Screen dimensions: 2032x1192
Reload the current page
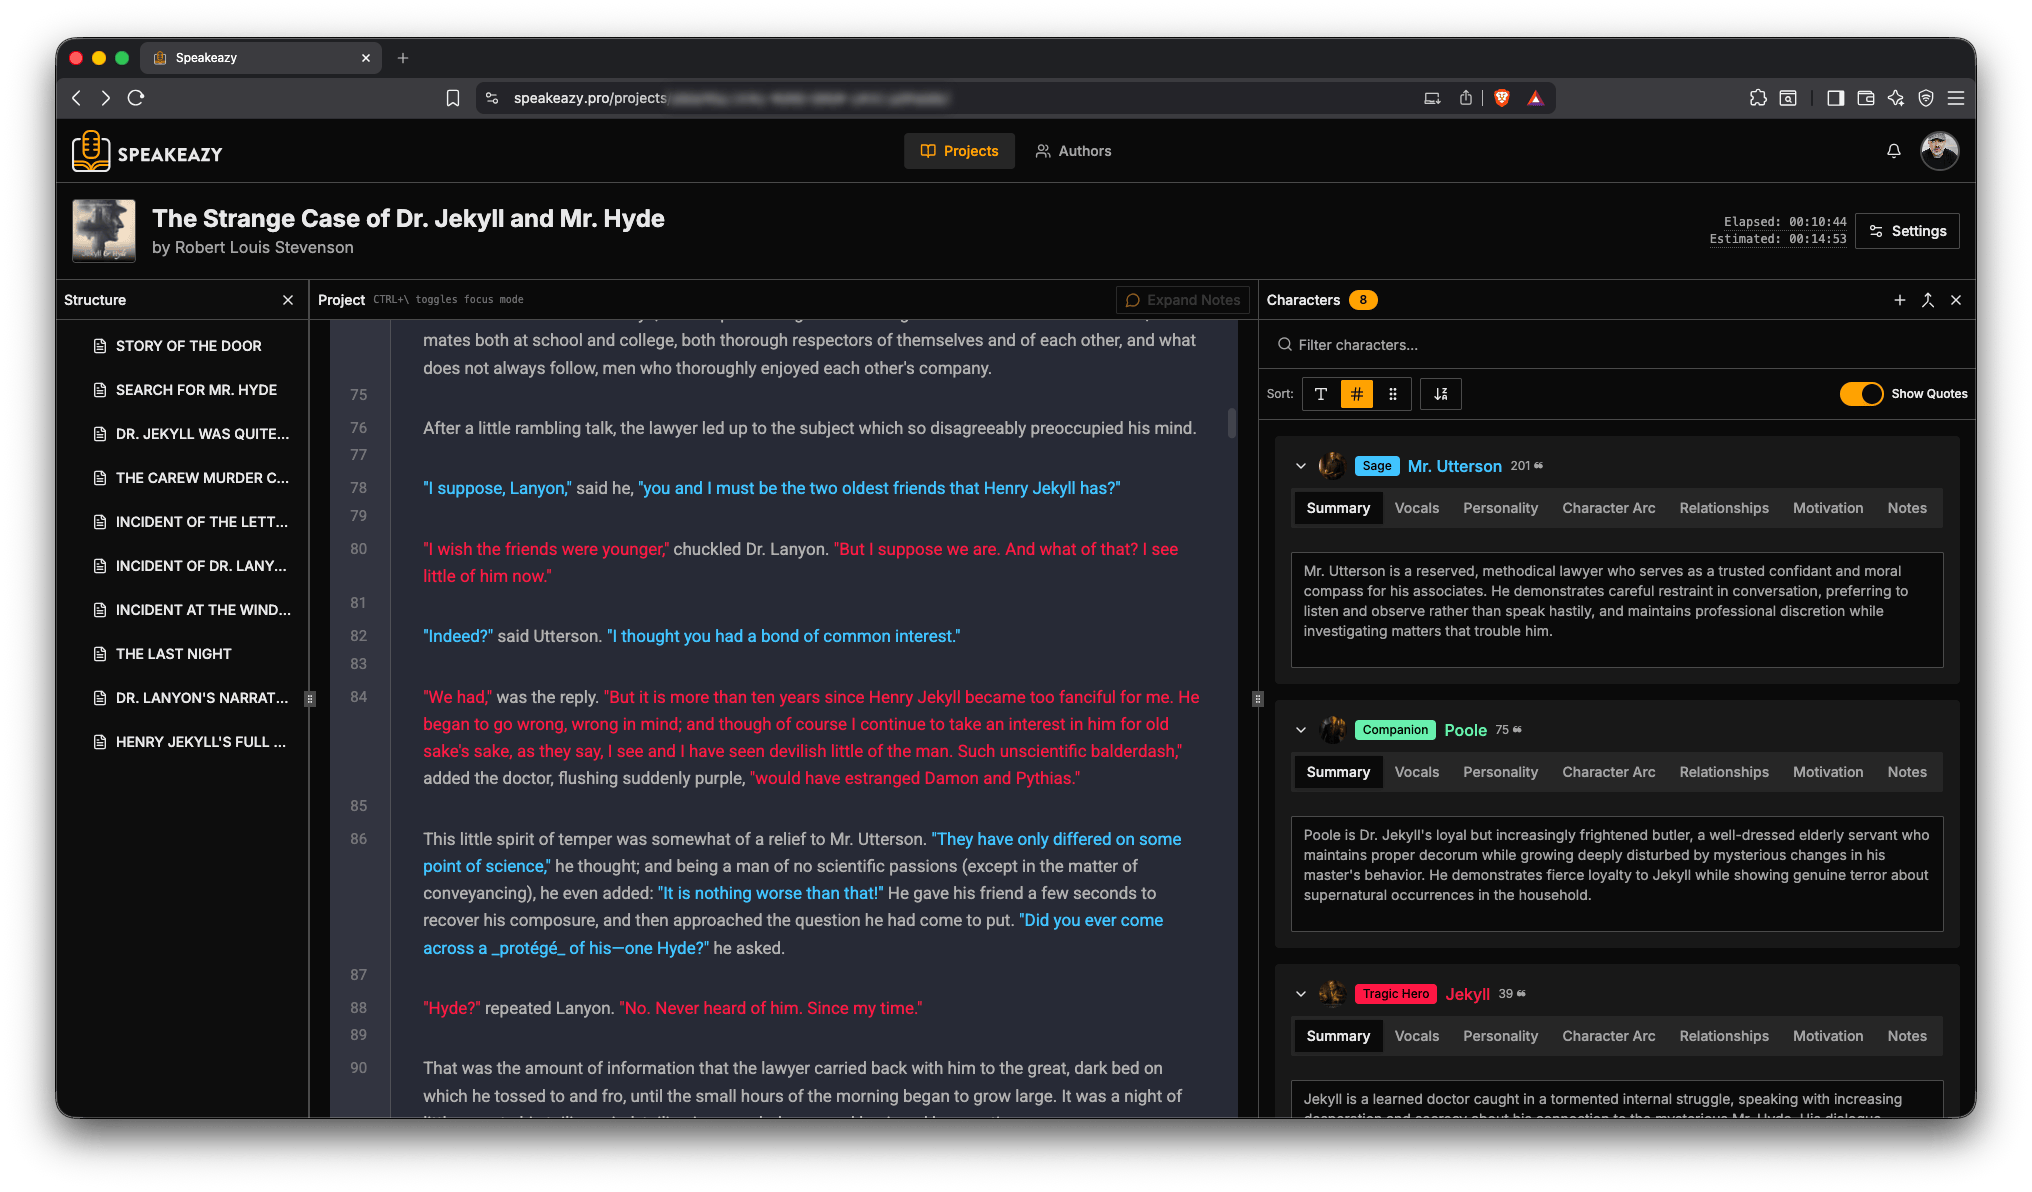point(136,98)
